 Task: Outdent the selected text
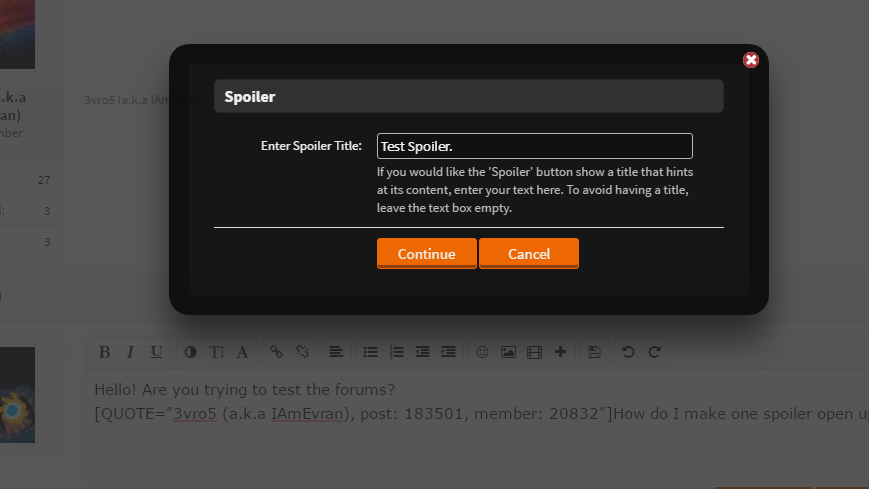coord(422,352)
